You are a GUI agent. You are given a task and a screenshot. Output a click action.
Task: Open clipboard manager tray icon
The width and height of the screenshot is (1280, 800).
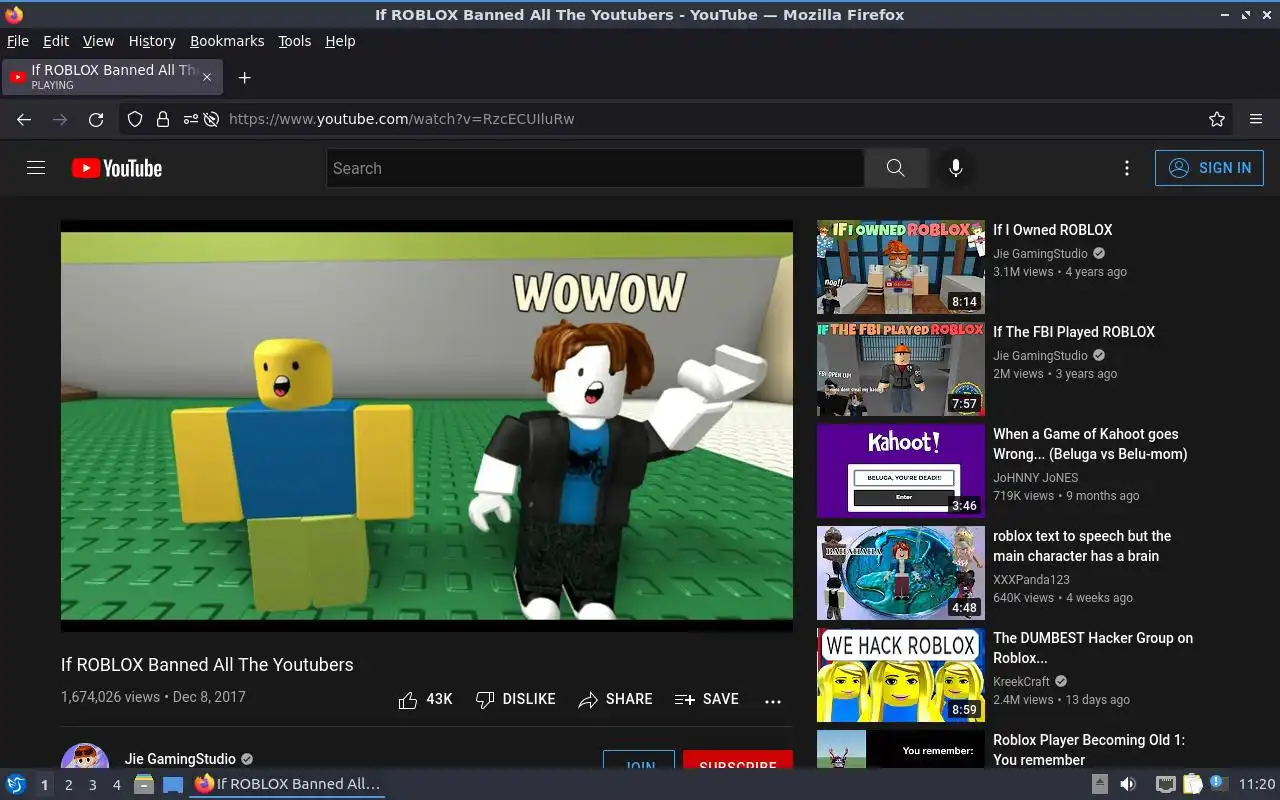(1192, 784)
